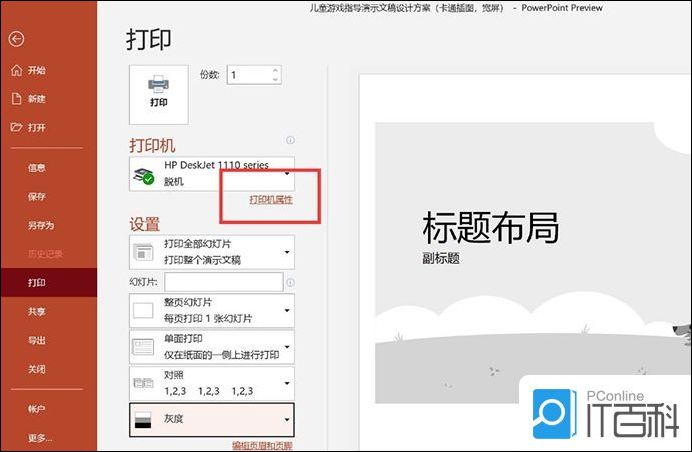This screenshot has width=692, height=452.
Task: Click the large 打印 printer button
Action: [158, 94]
